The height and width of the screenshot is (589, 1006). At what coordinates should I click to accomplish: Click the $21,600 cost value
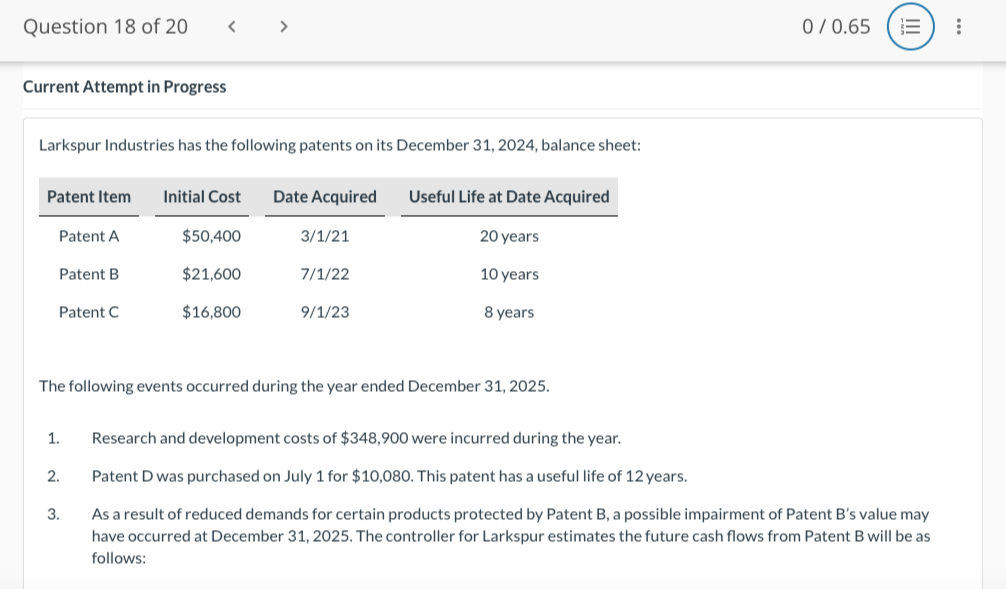click(x=212, y=274)
